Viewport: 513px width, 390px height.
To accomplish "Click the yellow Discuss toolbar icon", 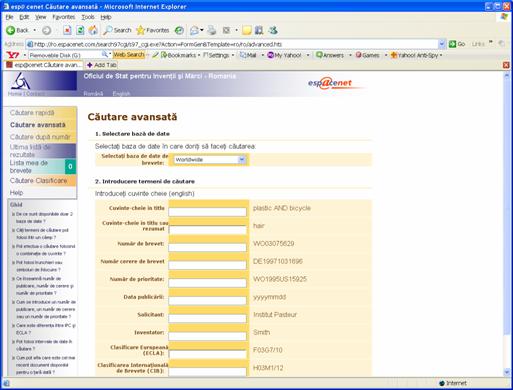I will (247, 30).
